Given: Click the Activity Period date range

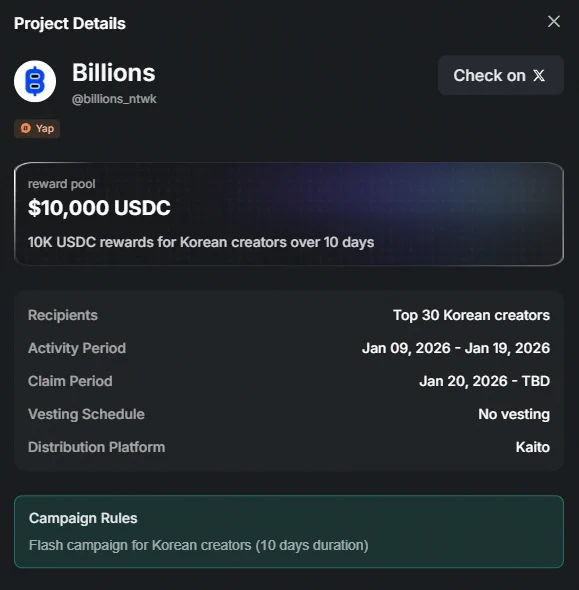Looking at the screenshot, I should coord(456,348).
